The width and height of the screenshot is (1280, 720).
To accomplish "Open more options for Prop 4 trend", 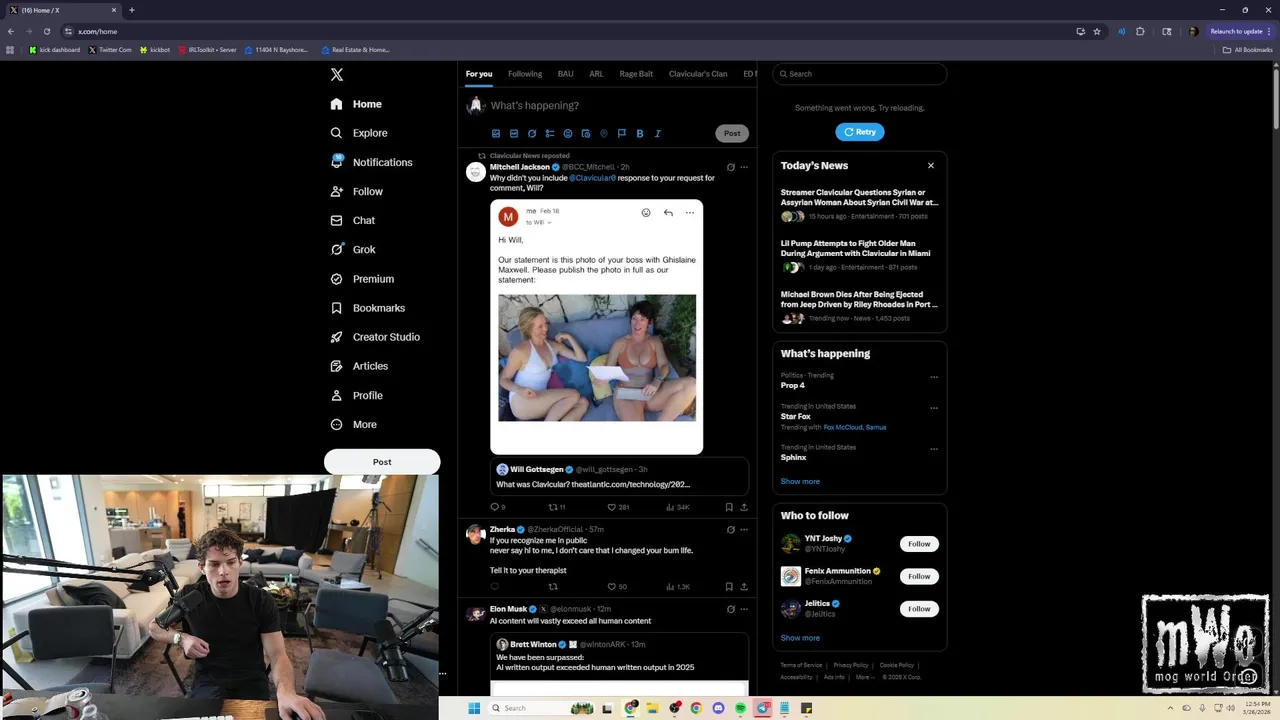I will (x=934, y=377).
